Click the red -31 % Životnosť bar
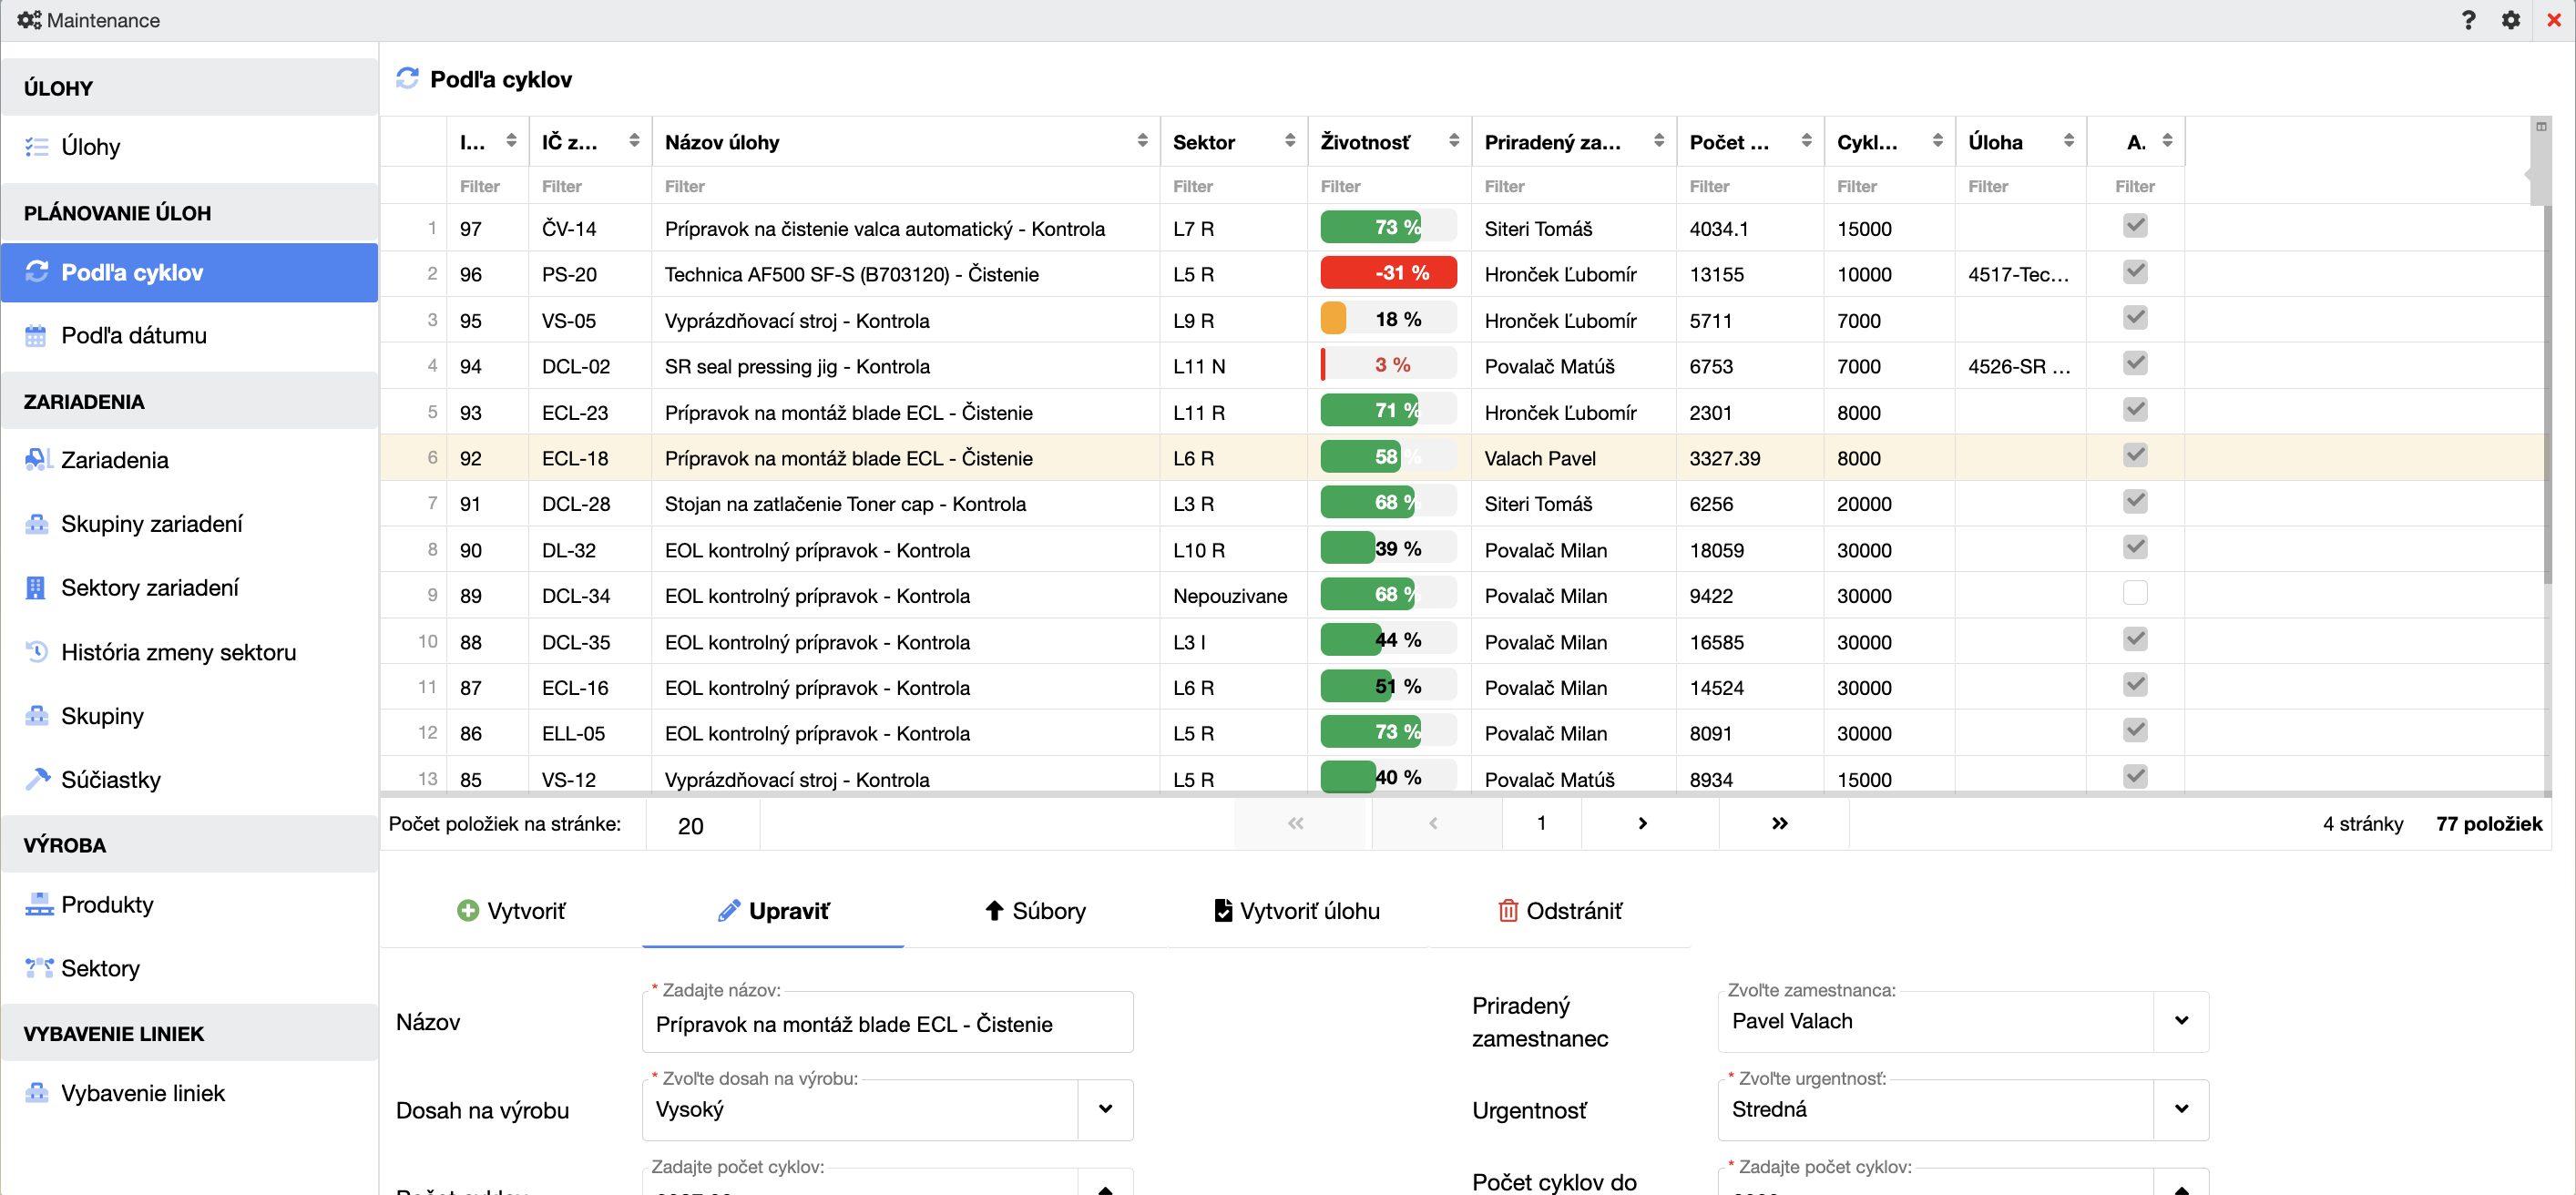This screenshot has width=2576, height=1195. 1387,273
